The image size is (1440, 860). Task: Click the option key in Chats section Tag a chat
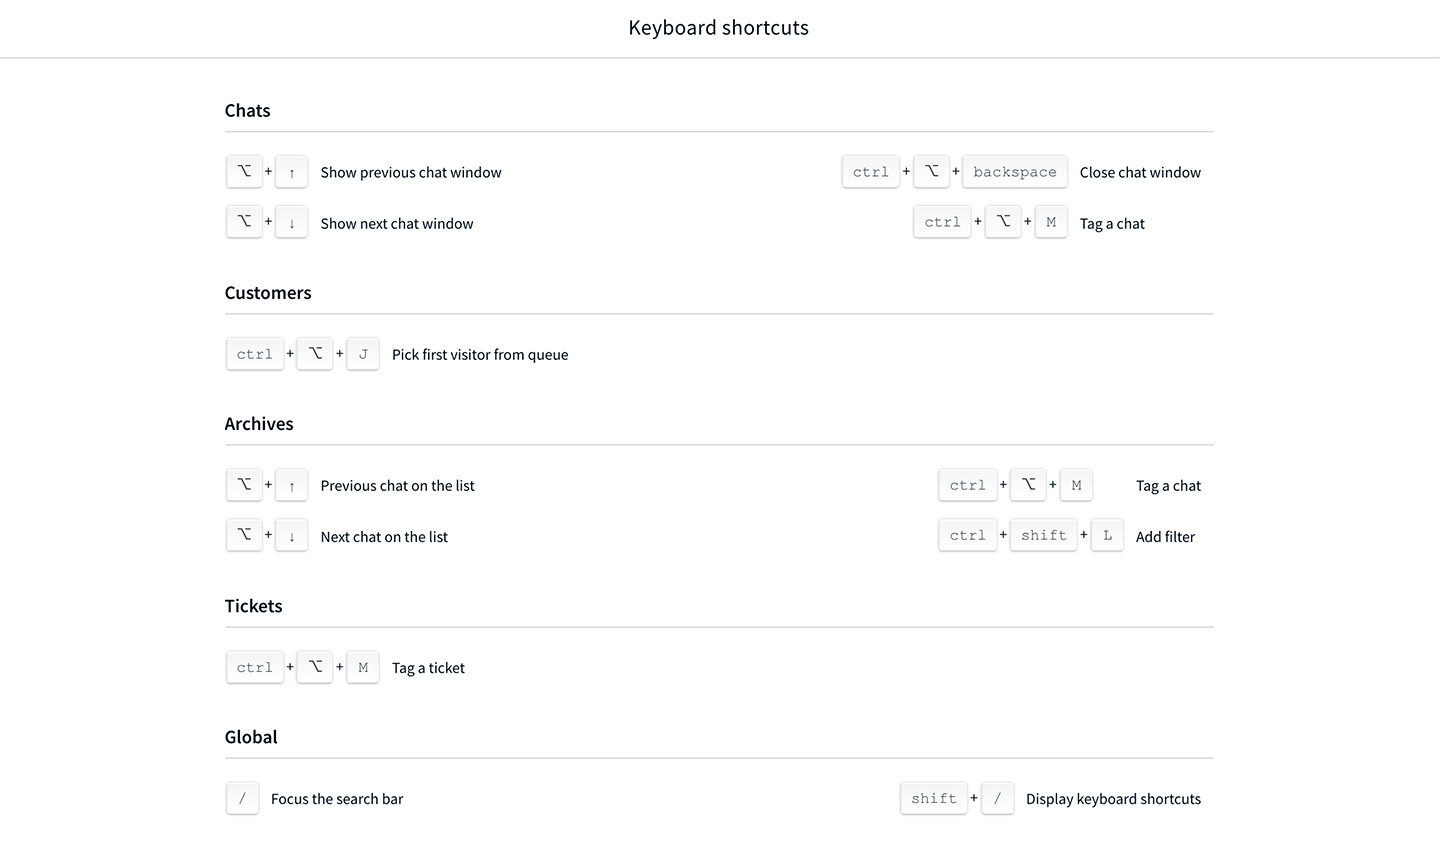coord(1003,222)
